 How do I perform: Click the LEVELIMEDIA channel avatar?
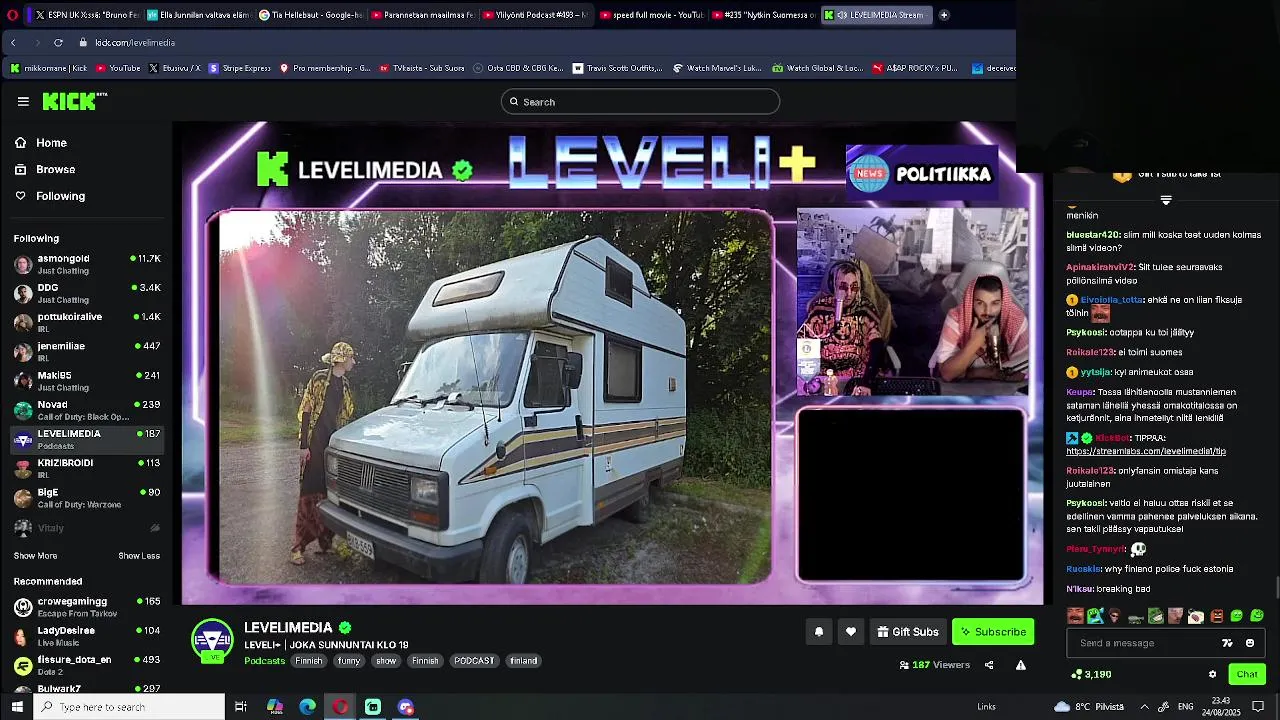coord(212,641)
